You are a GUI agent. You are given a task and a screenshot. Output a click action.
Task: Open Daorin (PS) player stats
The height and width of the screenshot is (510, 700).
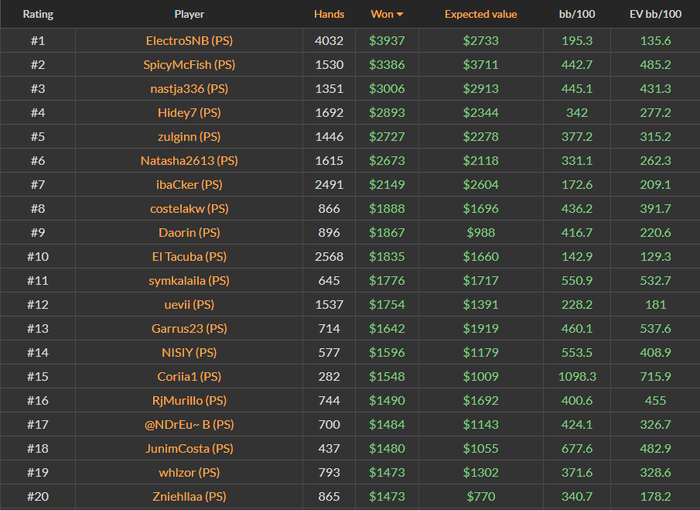(x=189, y=232)
